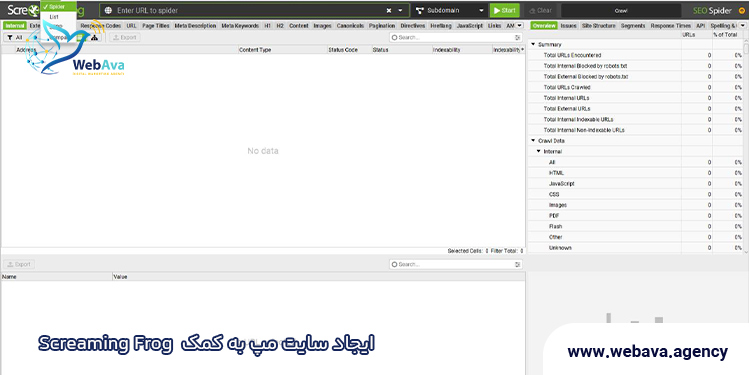
Task: Open the JavaScript tab
Action: click(x=470, y=26)
